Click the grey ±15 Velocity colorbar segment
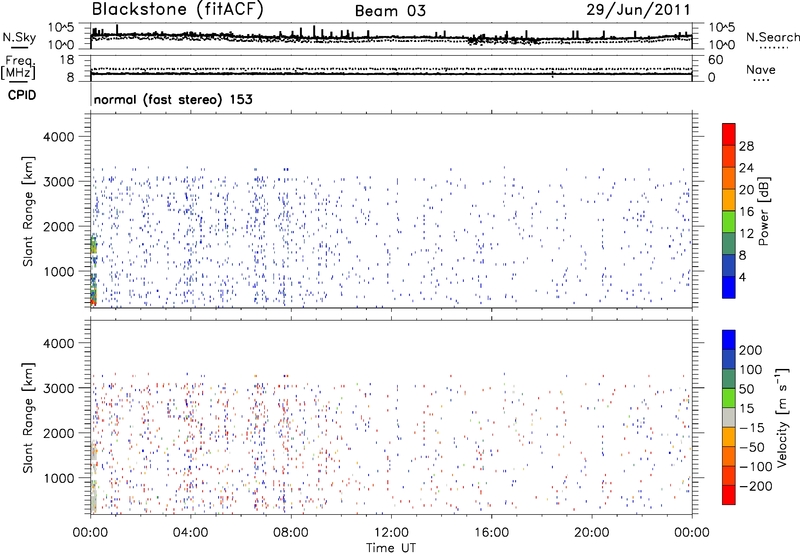 [x=729, y=417]
